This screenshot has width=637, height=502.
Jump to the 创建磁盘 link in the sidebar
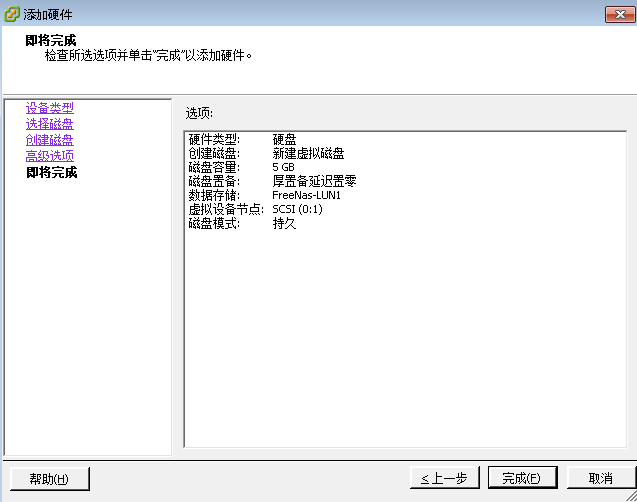coord(50,140)
